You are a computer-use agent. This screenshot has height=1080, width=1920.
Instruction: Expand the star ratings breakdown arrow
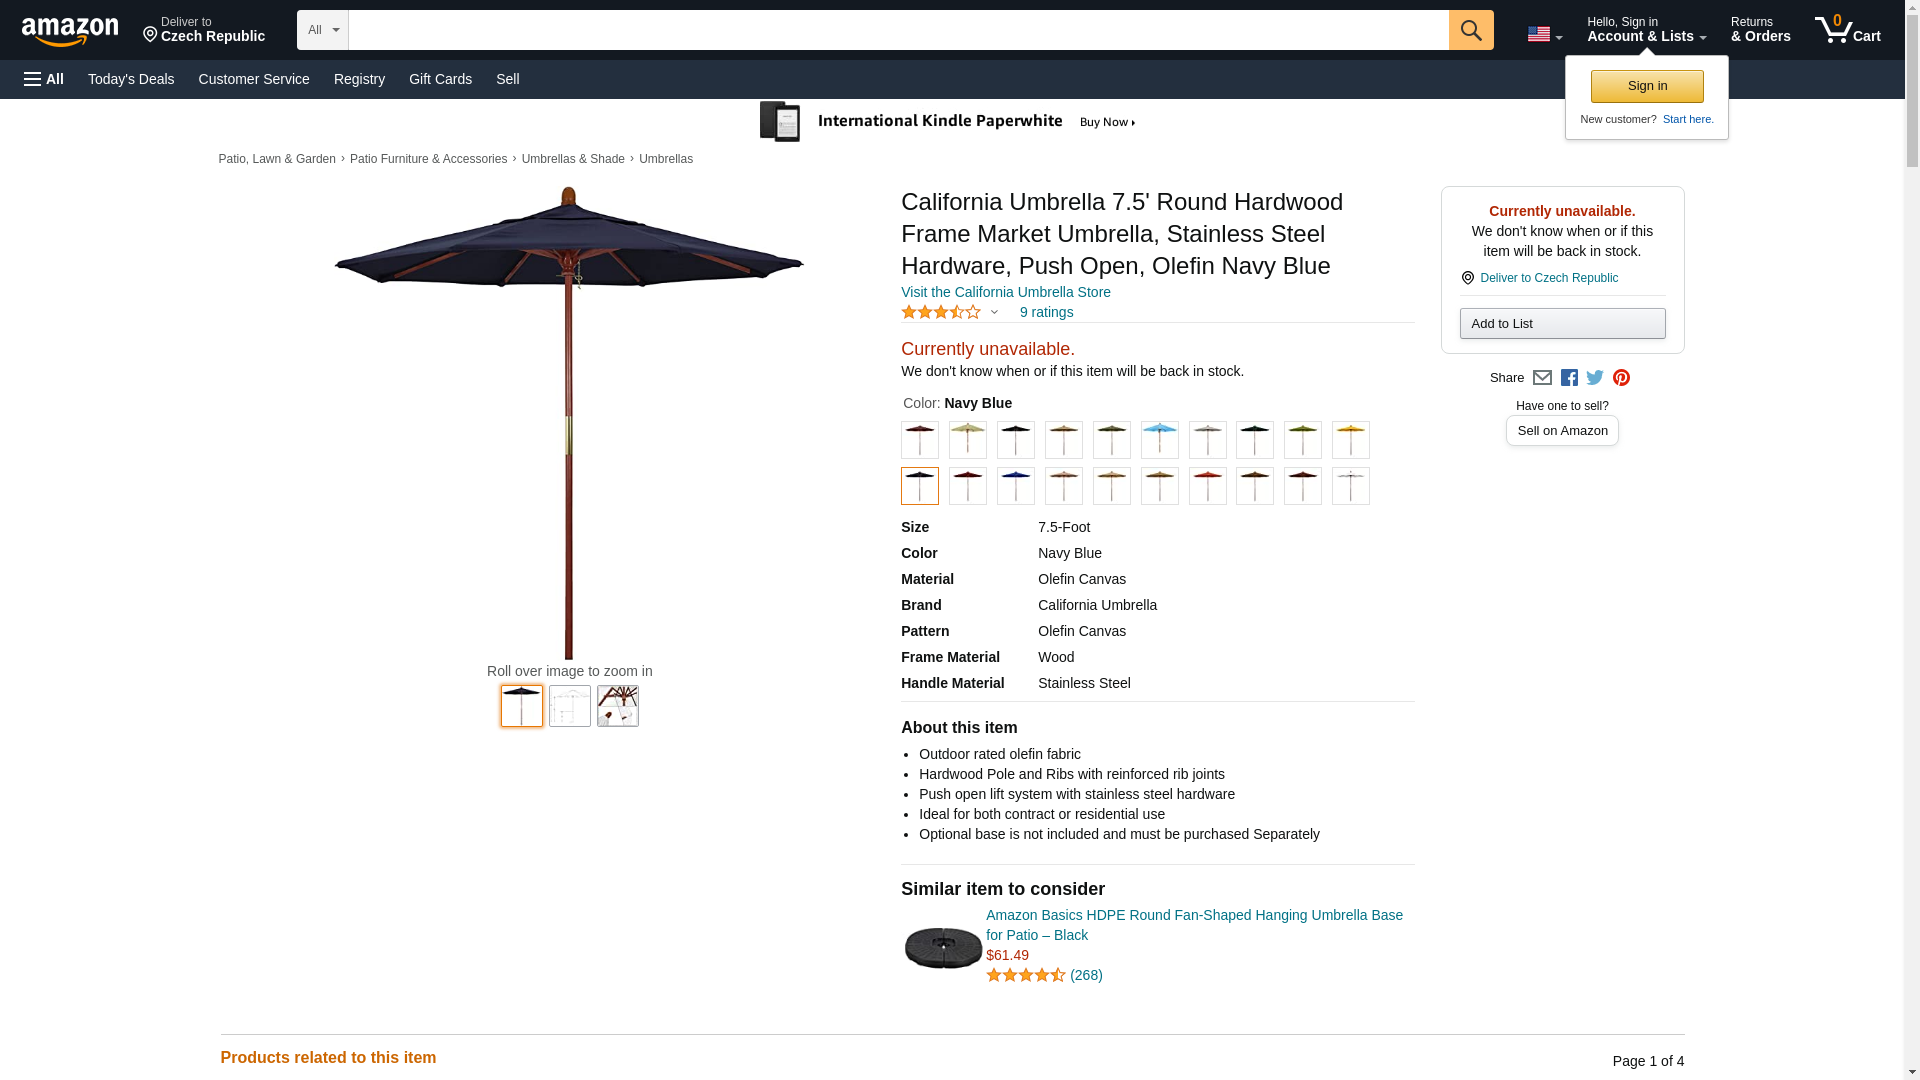tap(994, 312)
